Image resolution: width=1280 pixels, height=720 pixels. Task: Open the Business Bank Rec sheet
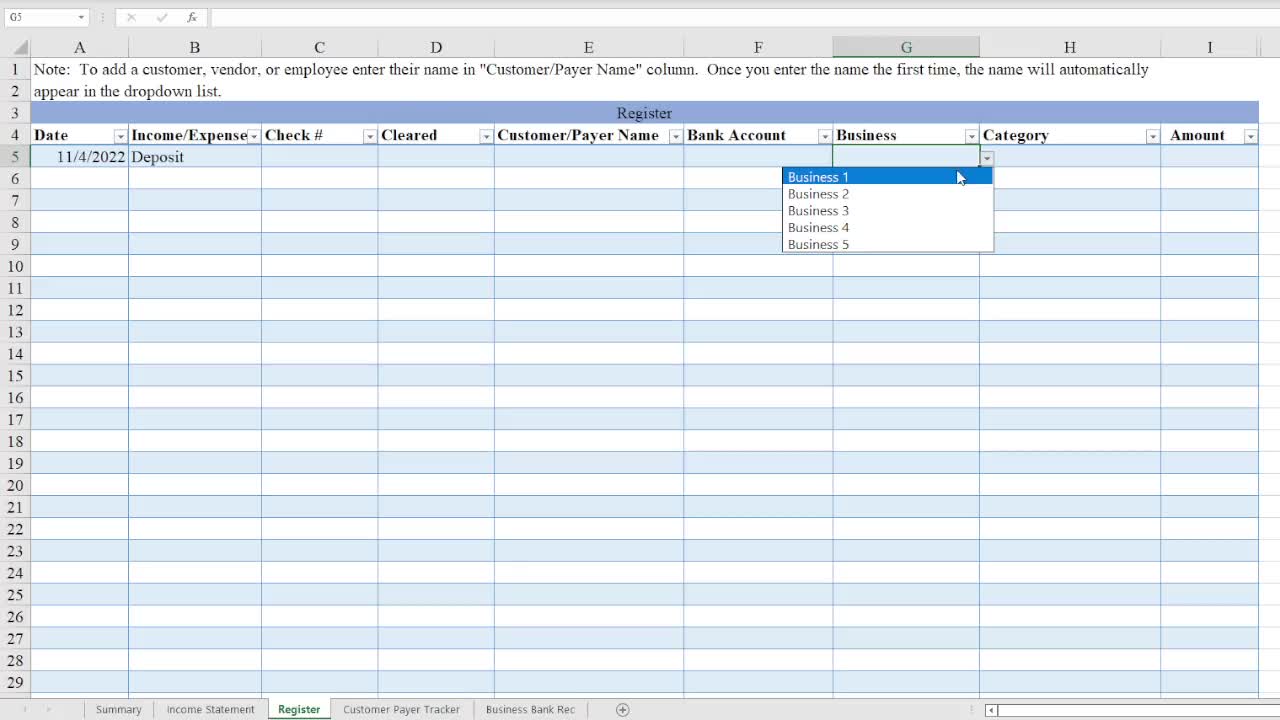tap(530, 709)
